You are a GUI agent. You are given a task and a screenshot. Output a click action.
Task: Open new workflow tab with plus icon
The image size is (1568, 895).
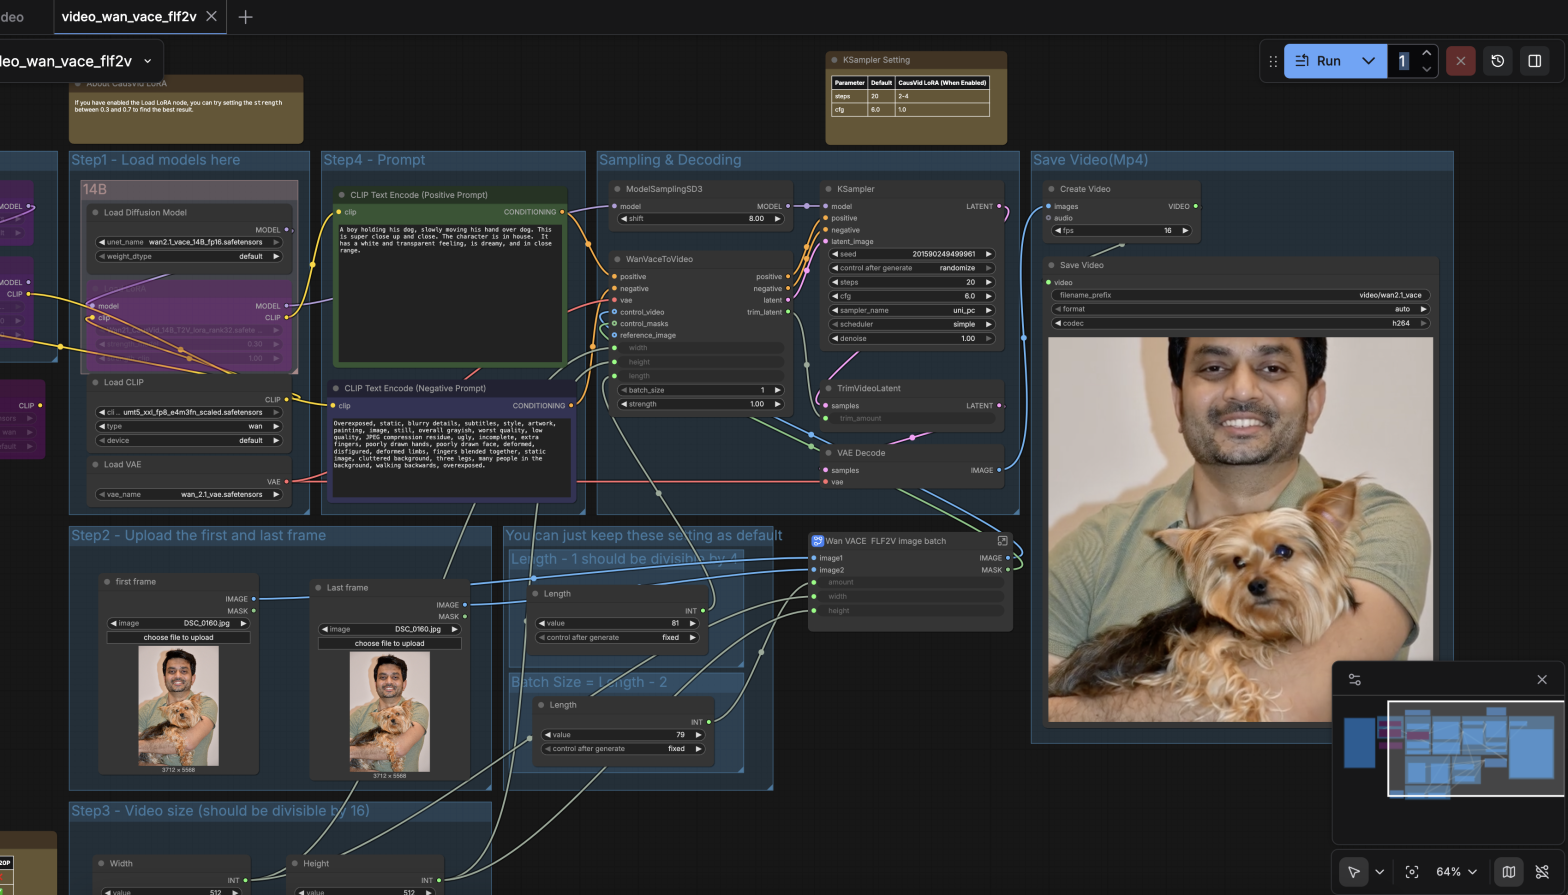[245, 16]
